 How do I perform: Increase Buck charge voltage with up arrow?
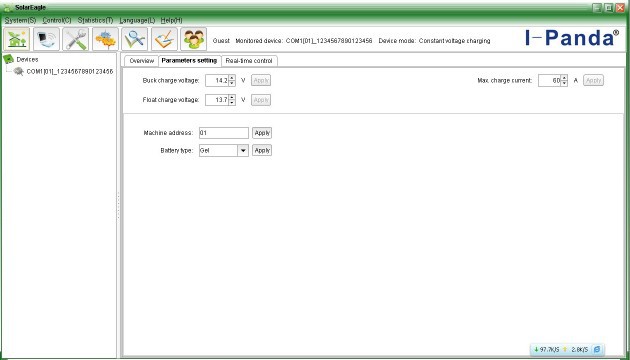coord(232,78)
